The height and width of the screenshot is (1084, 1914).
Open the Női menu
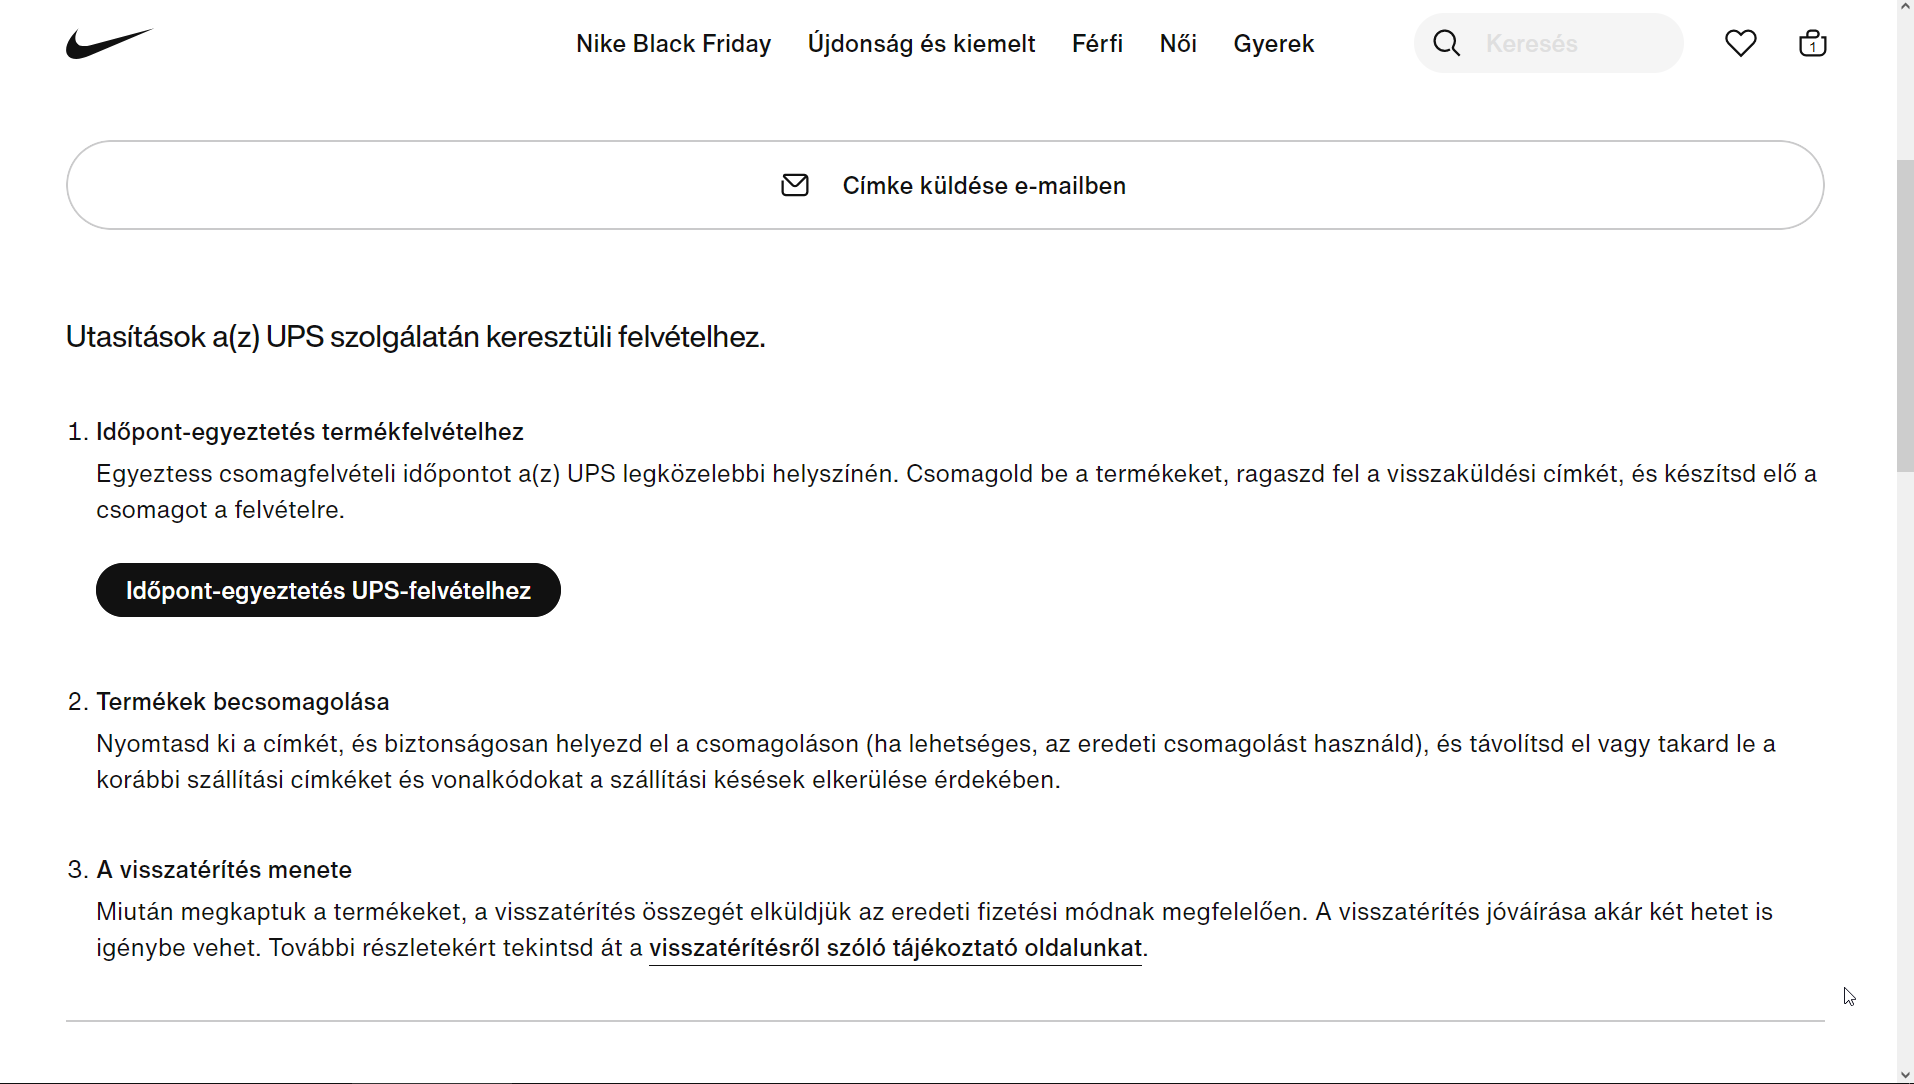1178,44
